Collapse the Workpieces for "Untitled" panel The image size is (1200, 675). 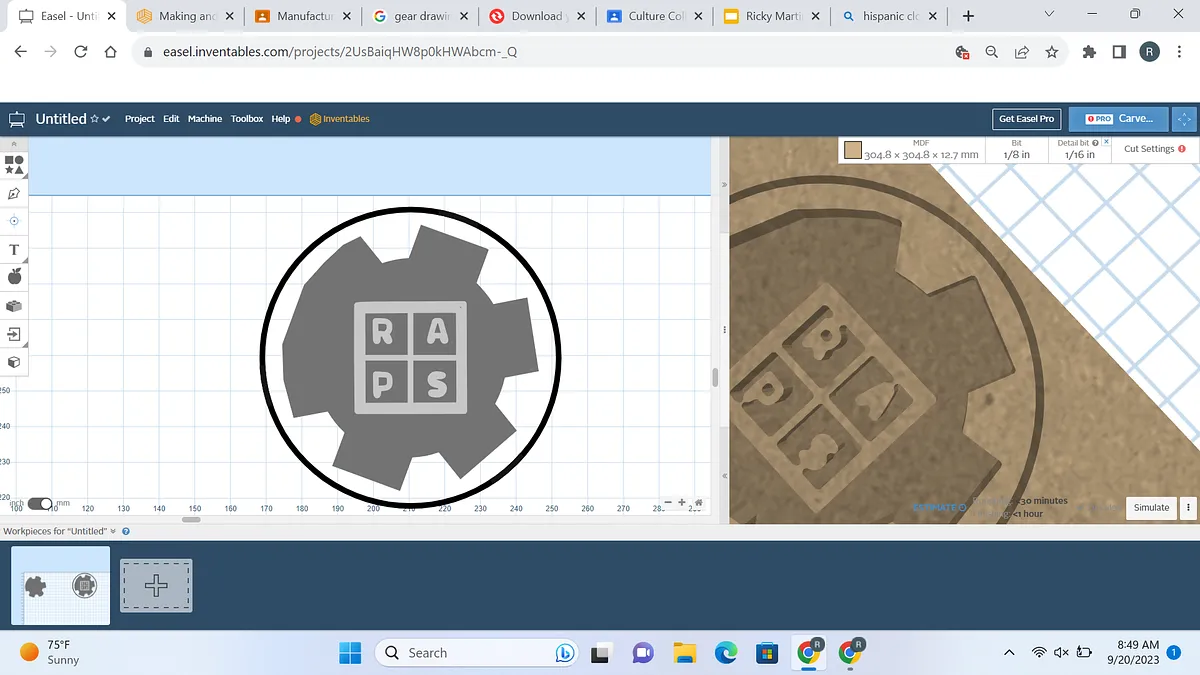pyautogui.click(x=113, y=531)
